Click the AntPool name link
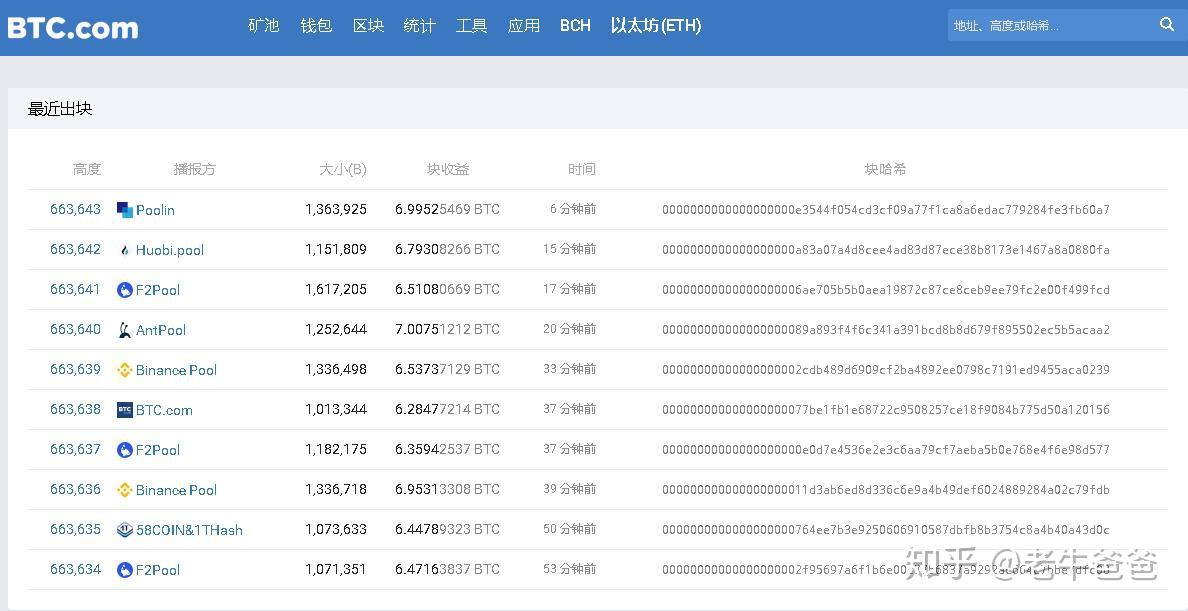The image size is (1188, 611). (161, 330)
